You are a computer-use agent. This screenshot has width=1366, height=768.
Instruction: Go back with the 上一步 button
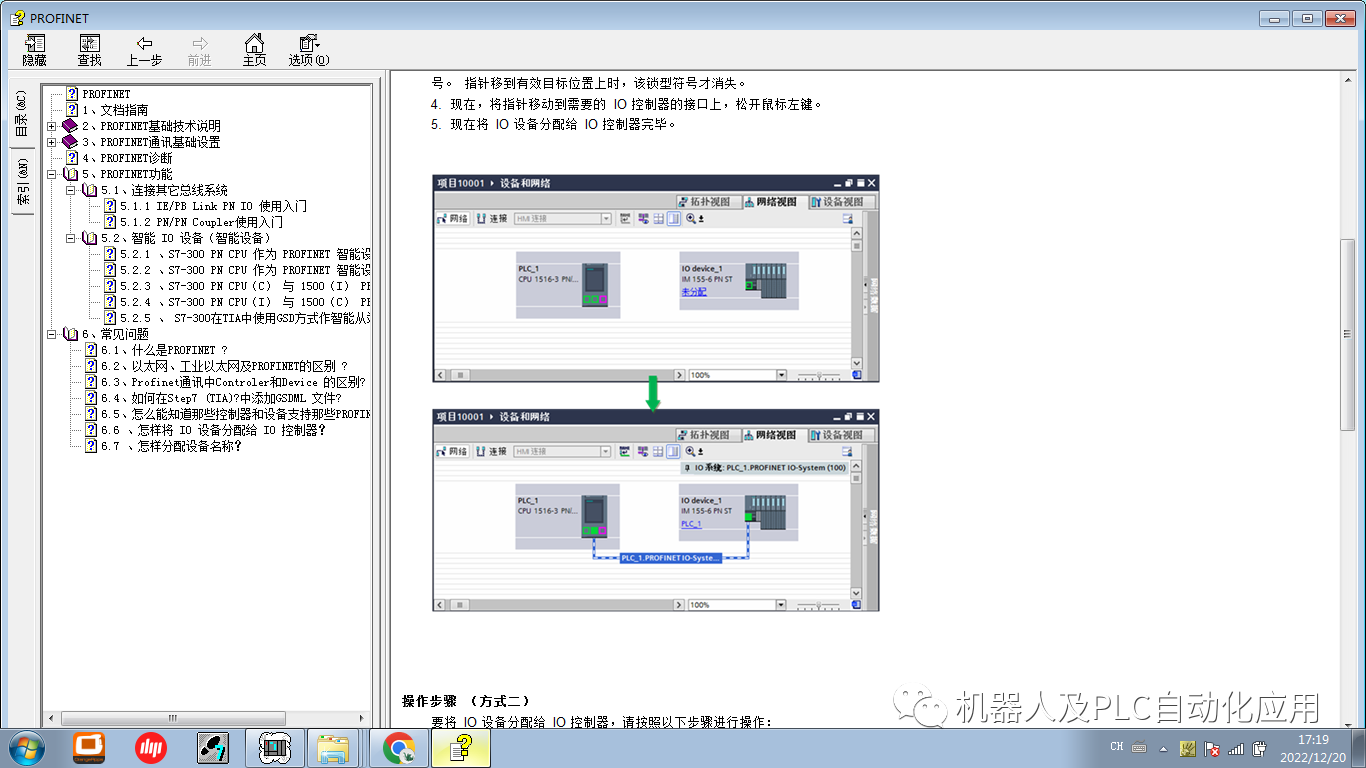(x=144, y=50)
